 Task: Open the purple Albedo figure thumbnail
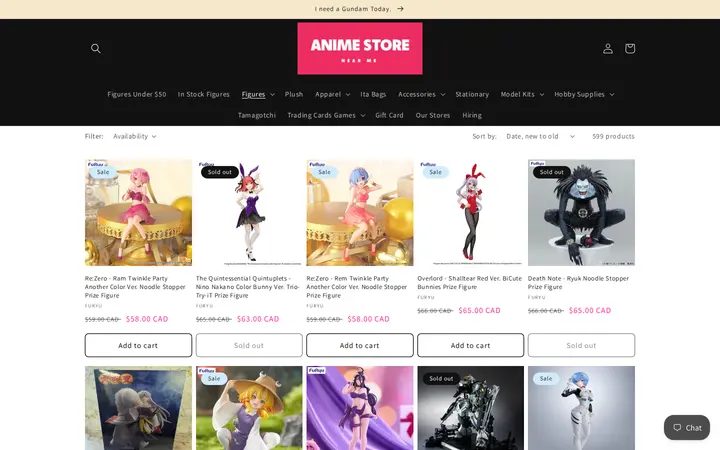coord(360,408)
